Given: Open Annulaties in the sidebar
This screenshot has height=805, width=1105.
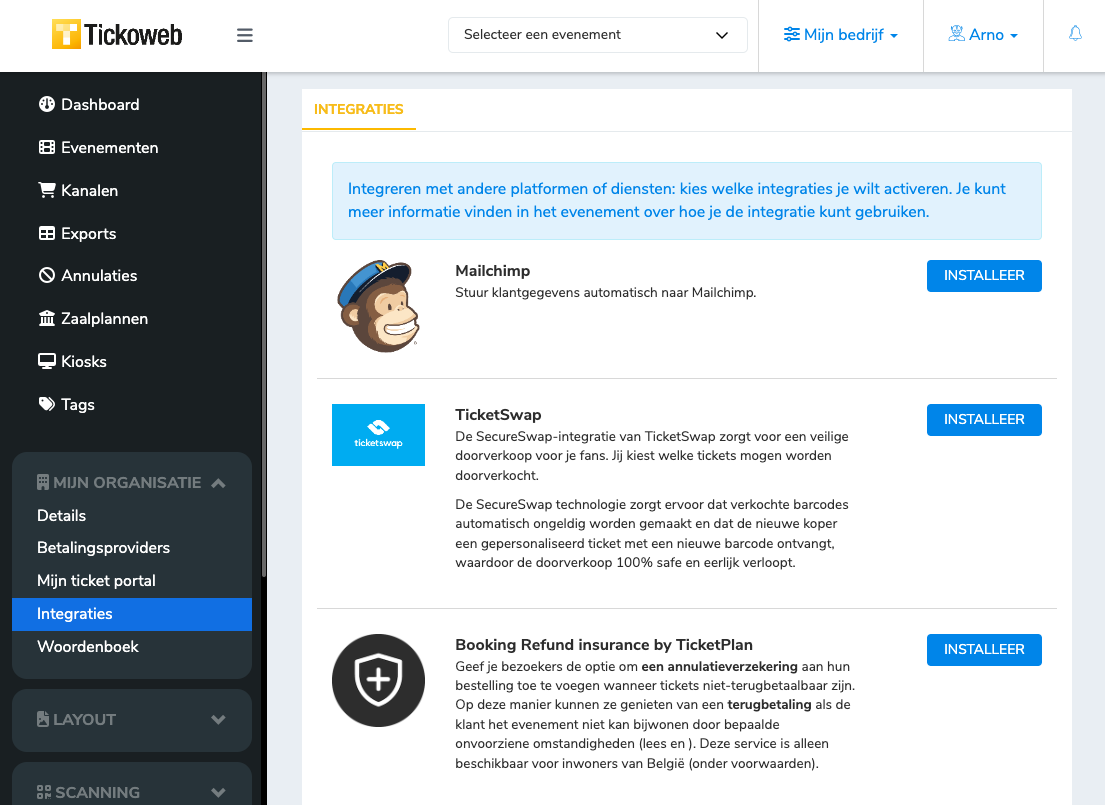Looking at the screenshot, I should [87, 276].
